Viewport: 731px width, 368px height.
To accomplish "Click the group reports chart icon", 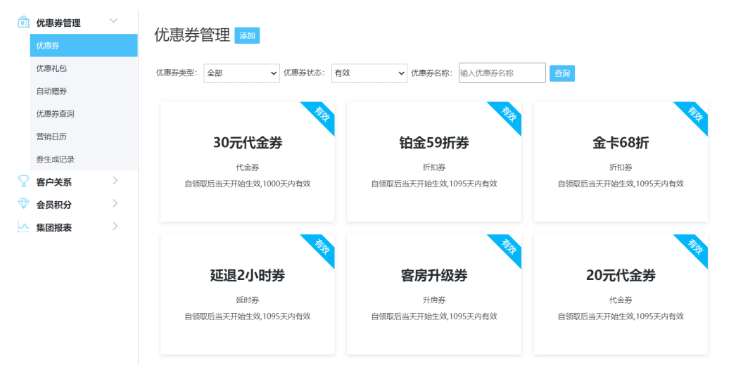I will click(23, 227).
